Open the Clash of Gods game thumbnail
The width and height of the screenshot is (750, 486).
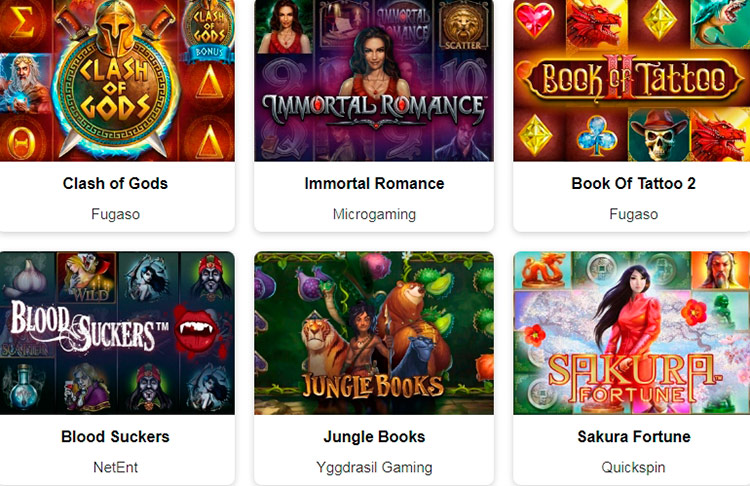[x=117, y=80]
